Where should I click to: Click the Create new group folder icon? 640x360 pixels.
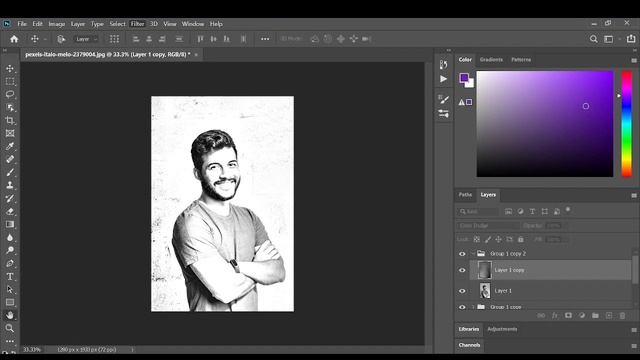click(595, 316)
